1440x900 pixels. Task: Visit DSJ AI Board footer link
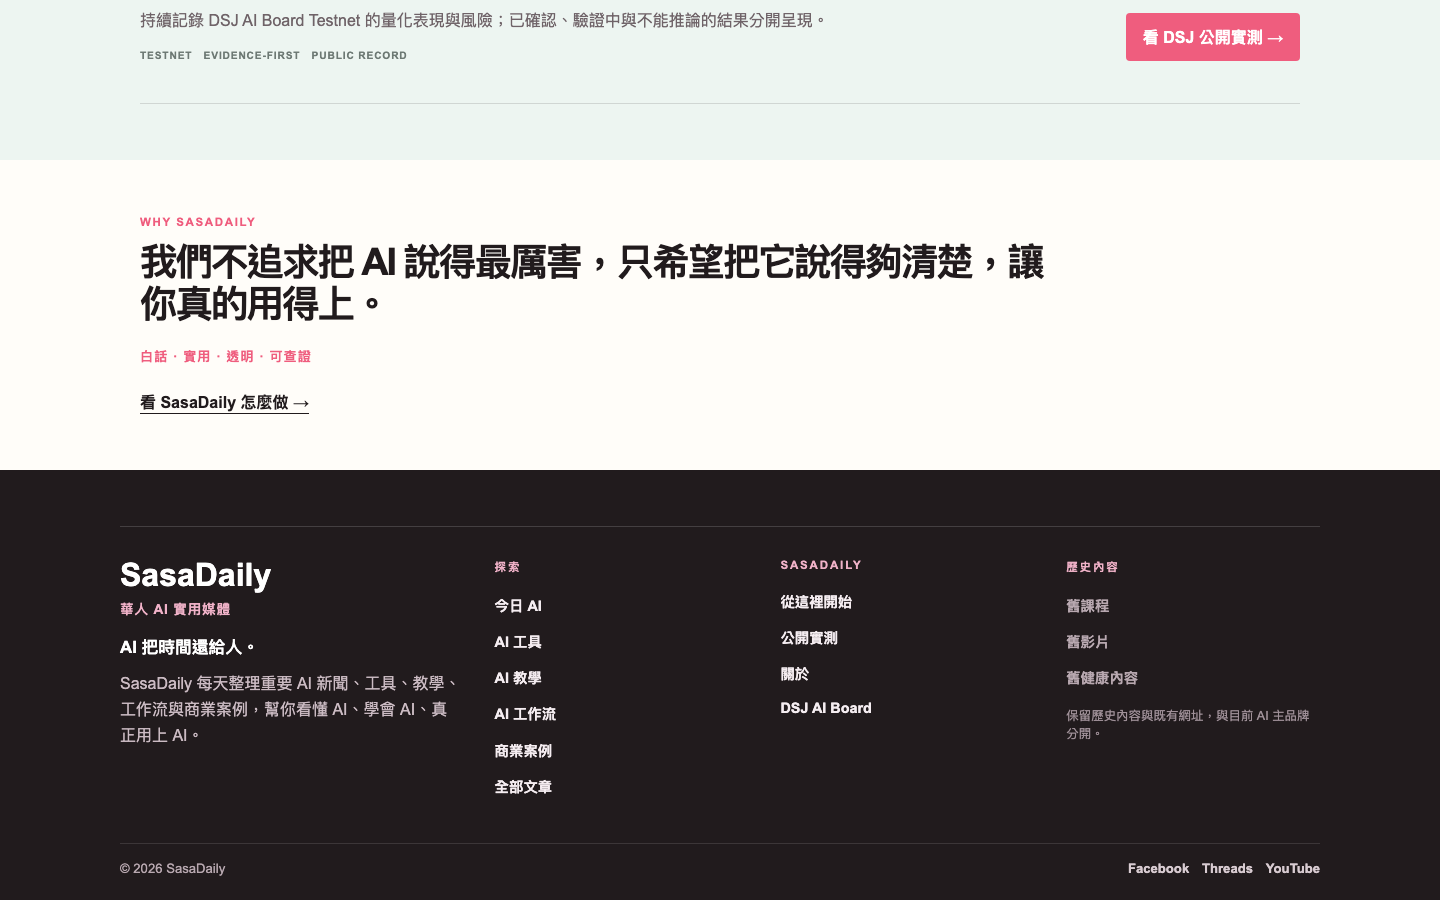(826, 708)
